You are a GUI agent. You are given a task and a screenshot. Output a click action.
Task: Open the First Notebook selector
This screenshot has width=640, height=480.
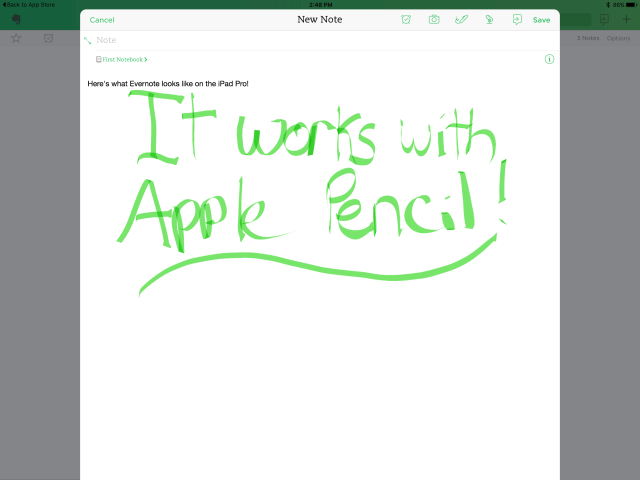[x=122, y=60]
